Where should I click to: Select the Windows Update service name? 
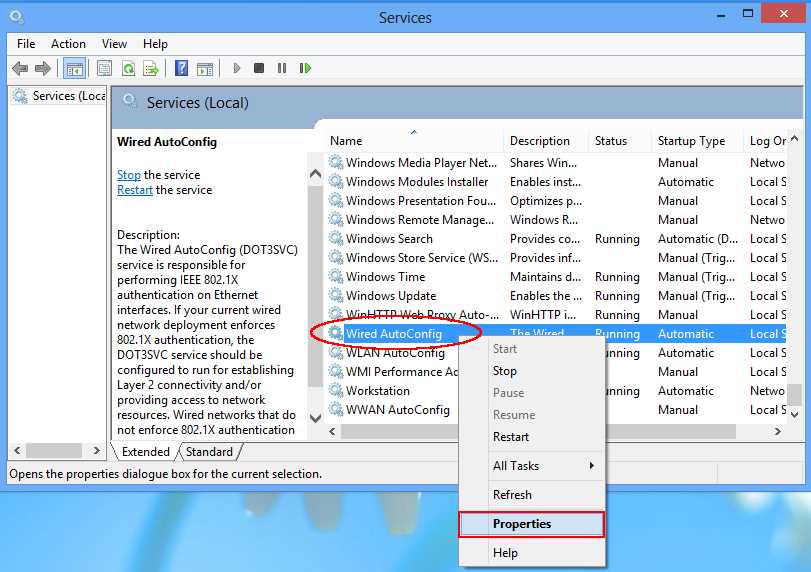point(391,296)
